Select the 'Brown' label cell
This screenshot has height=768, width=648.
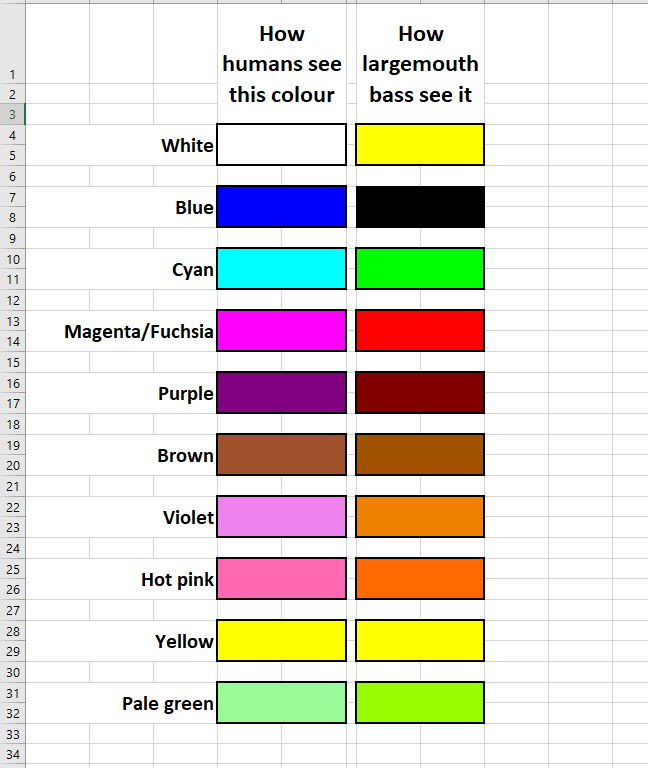coord(185,455)
